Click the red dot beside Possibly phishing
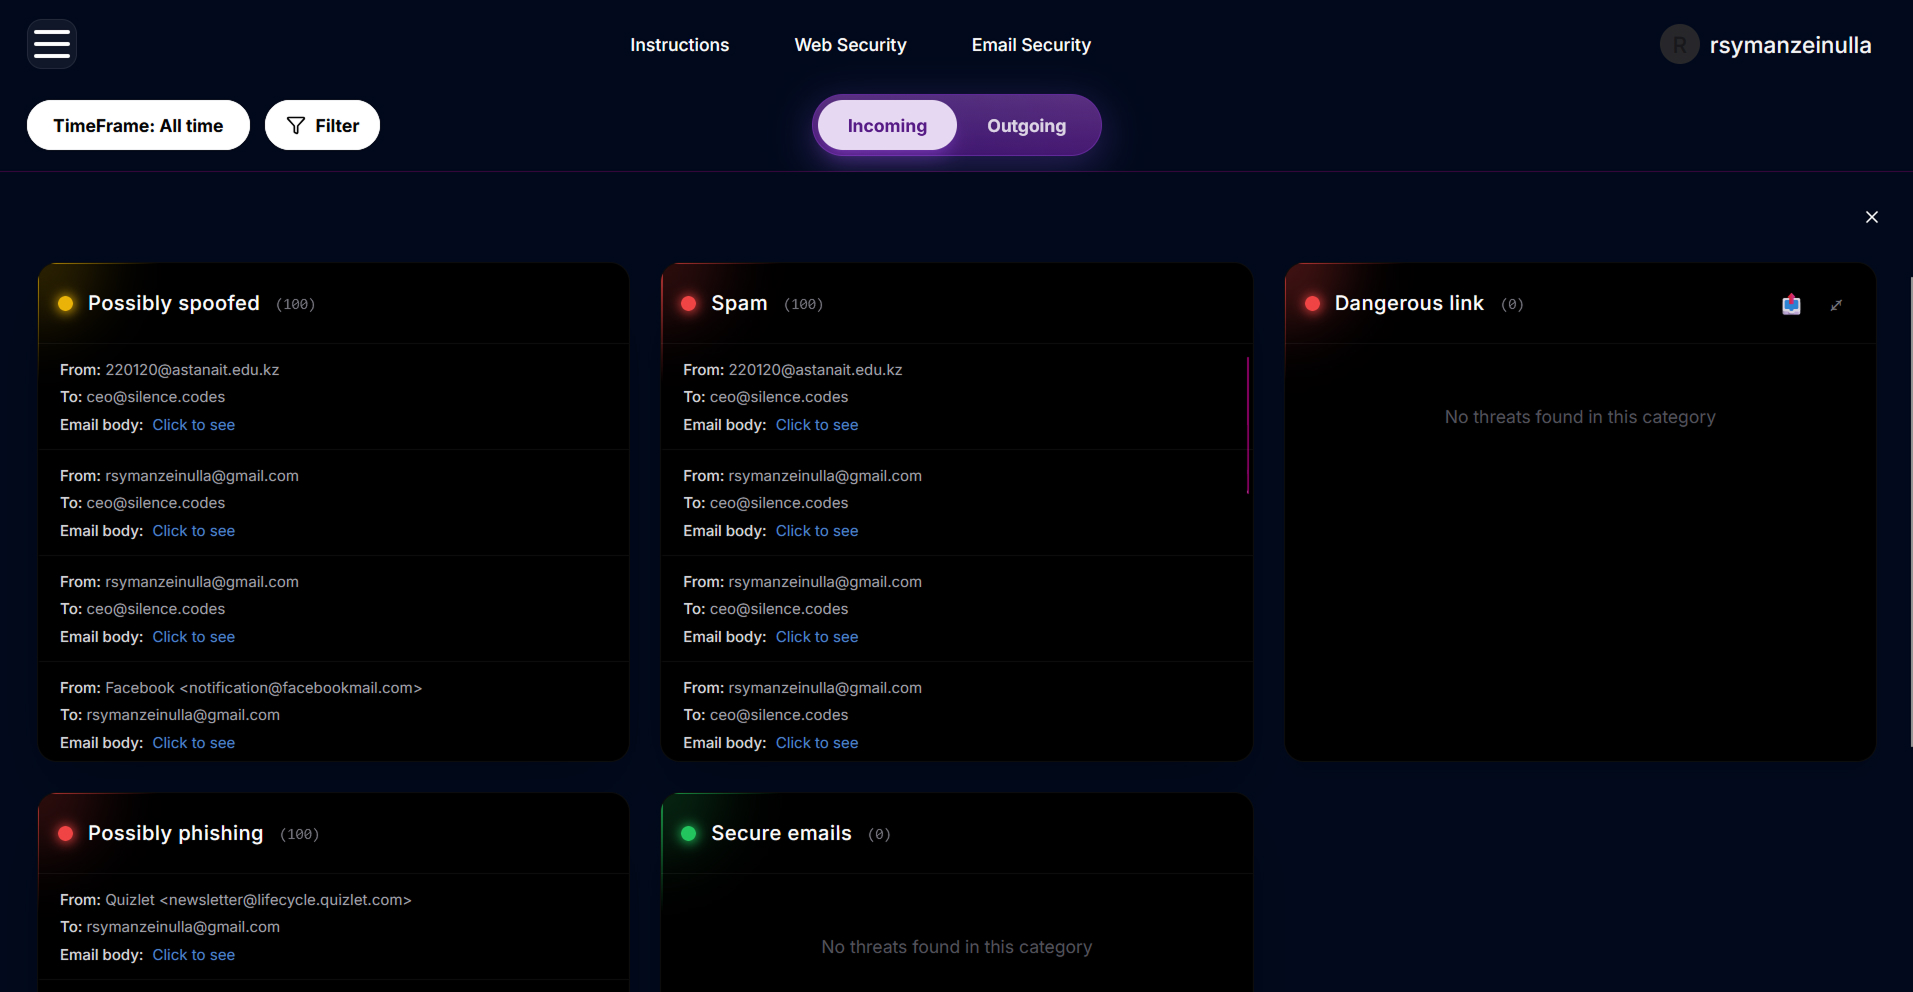This screenshot has width=1913, height=992. [66, 834]
